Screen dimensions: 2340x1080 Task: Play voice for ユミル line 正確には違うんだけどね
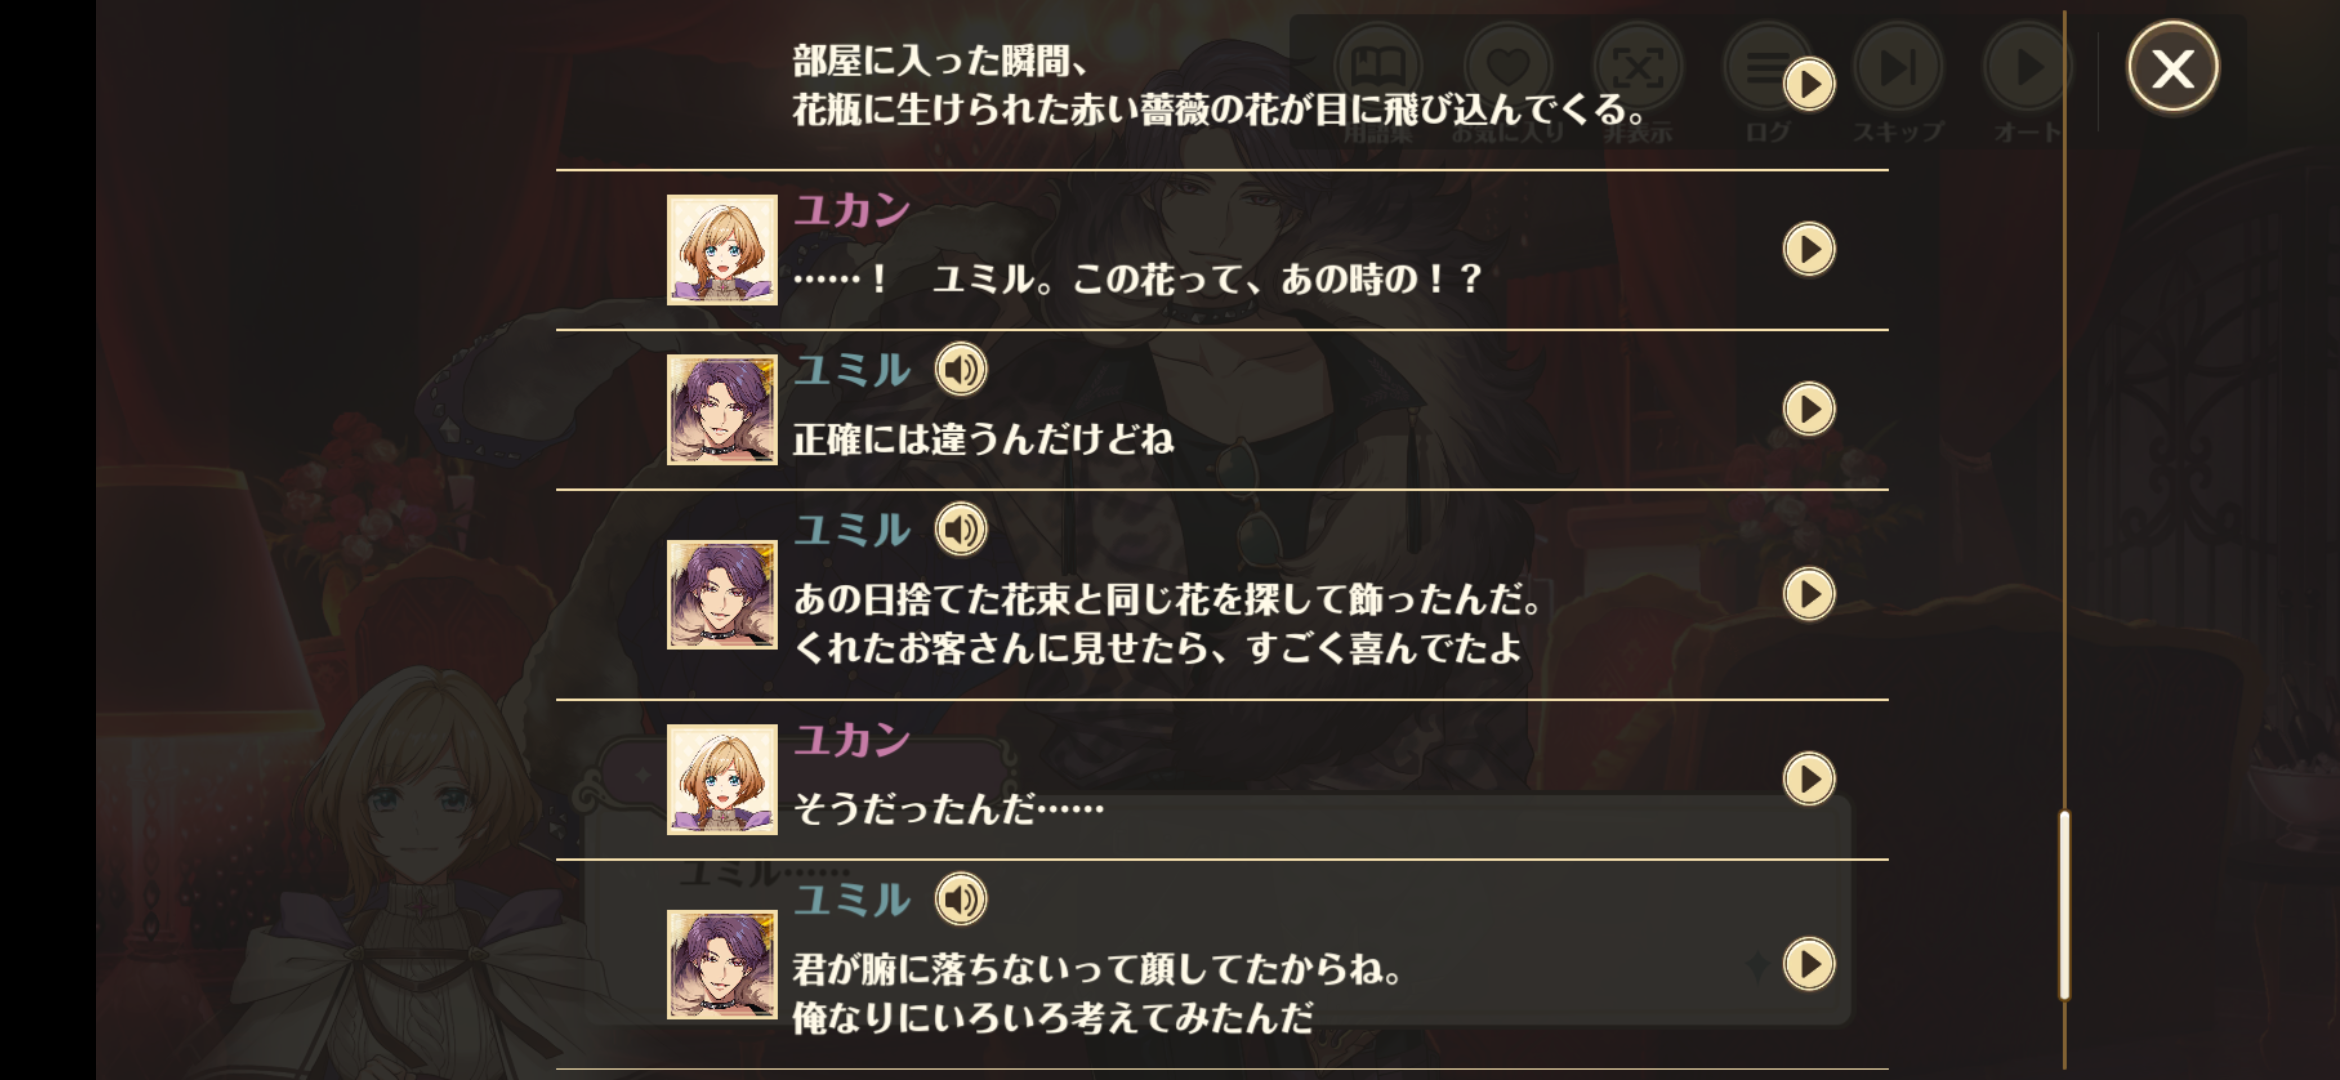point(961,370)
